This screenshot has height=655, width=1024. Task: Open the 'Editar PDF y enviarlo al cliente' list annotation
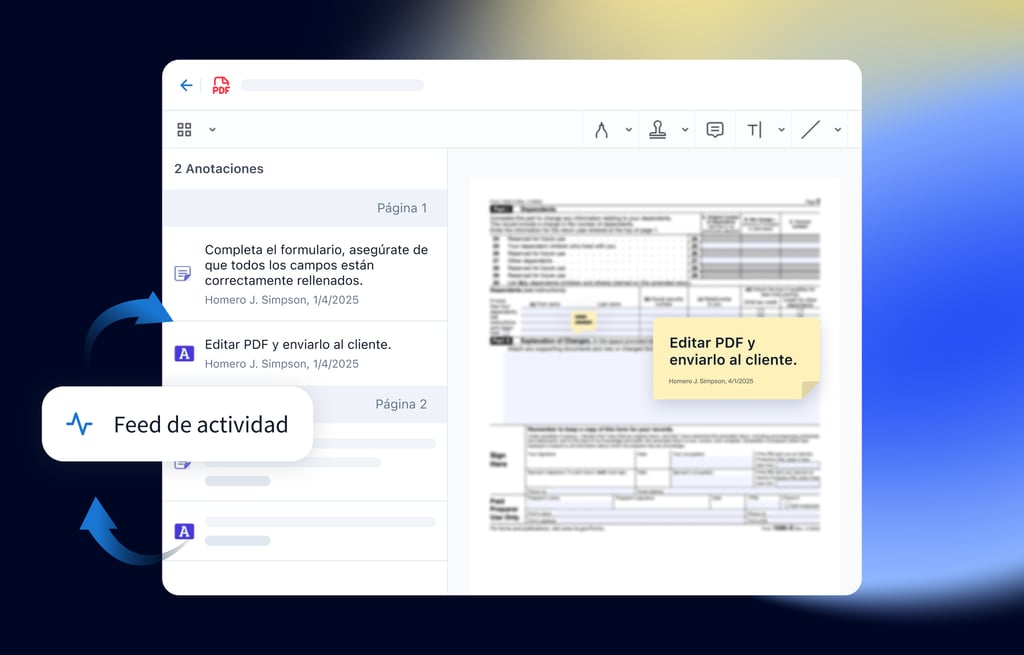tap(297, 345)
